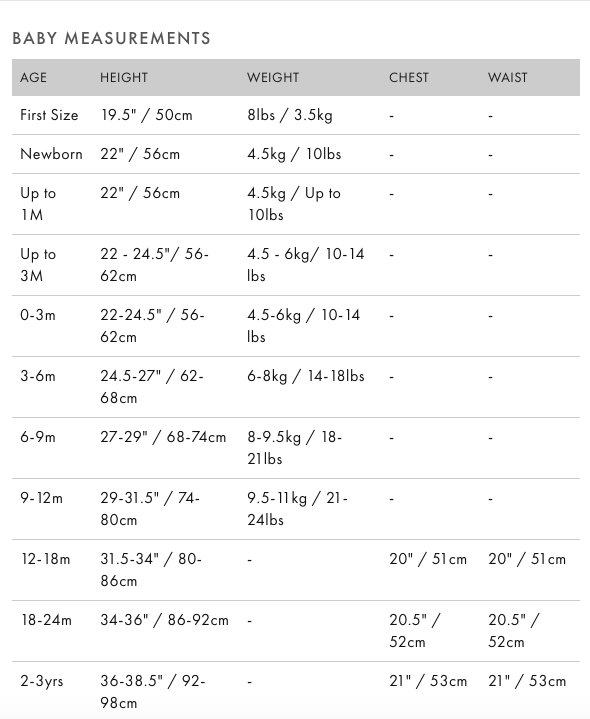Click the Up to 3M age cell
This screenshot has width=590, height=719.
tap(38, 265)
